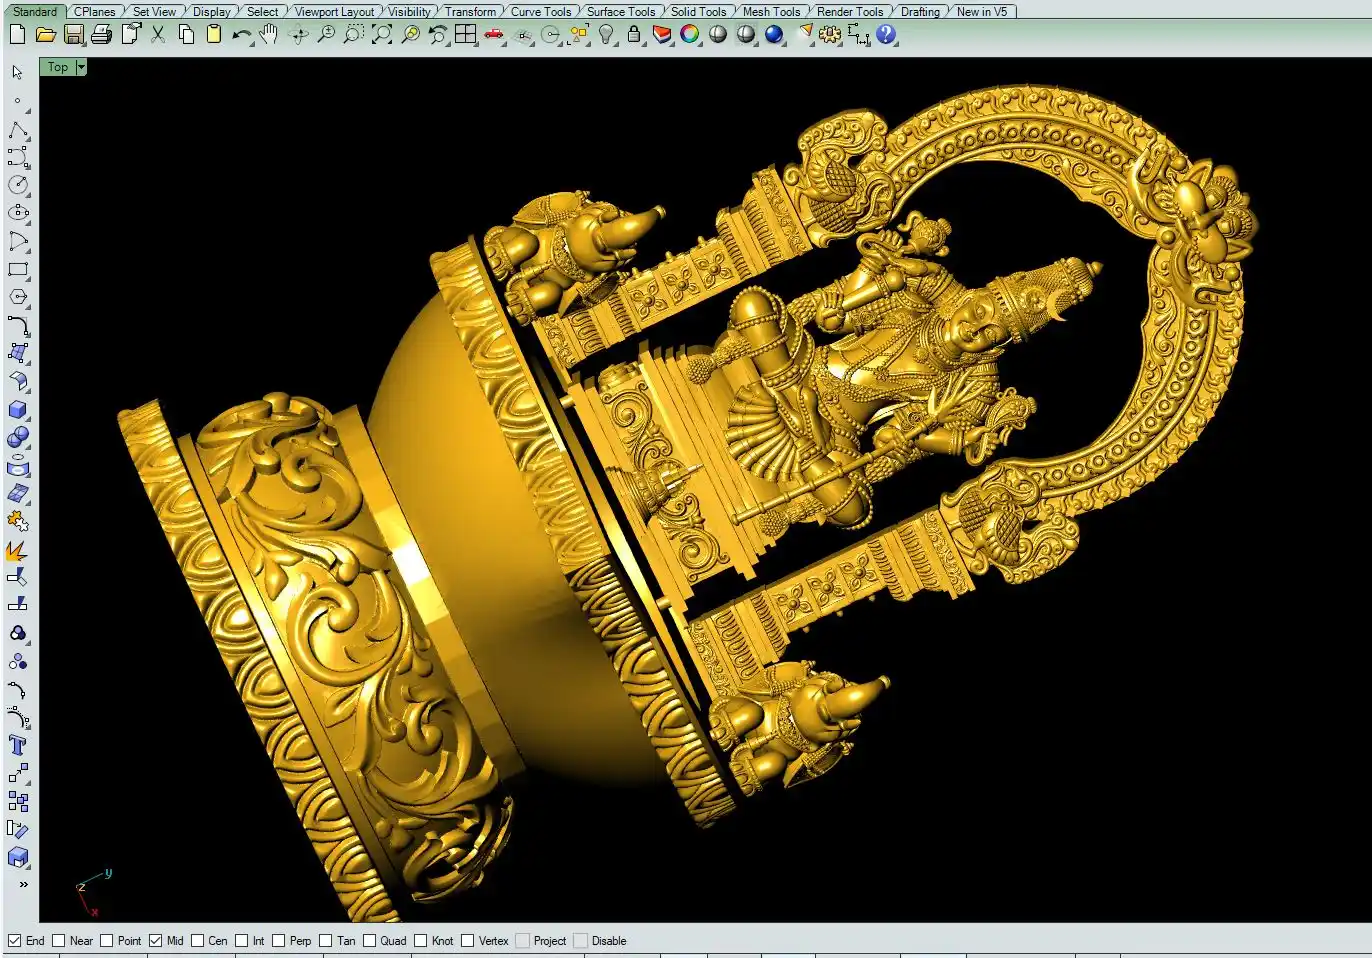This screenshot has height=958, width=1372.
Task: Switch to the Mesh Tools tab
Action: 771,12
